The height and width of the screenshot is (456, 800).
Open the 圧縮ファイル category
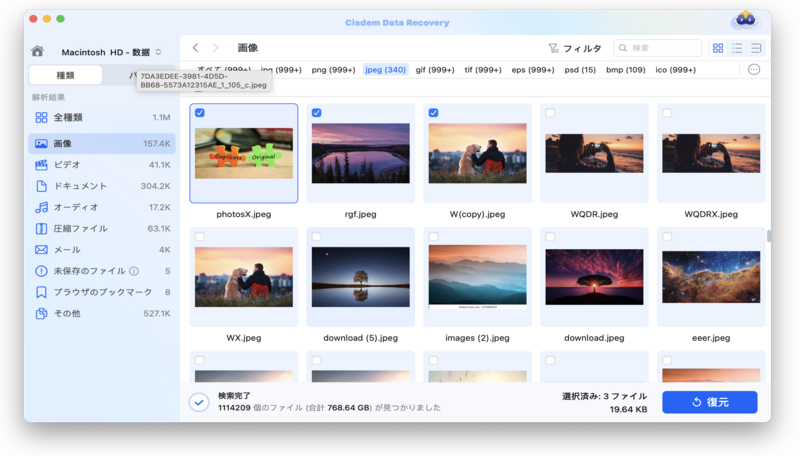(x=80, y=228)
